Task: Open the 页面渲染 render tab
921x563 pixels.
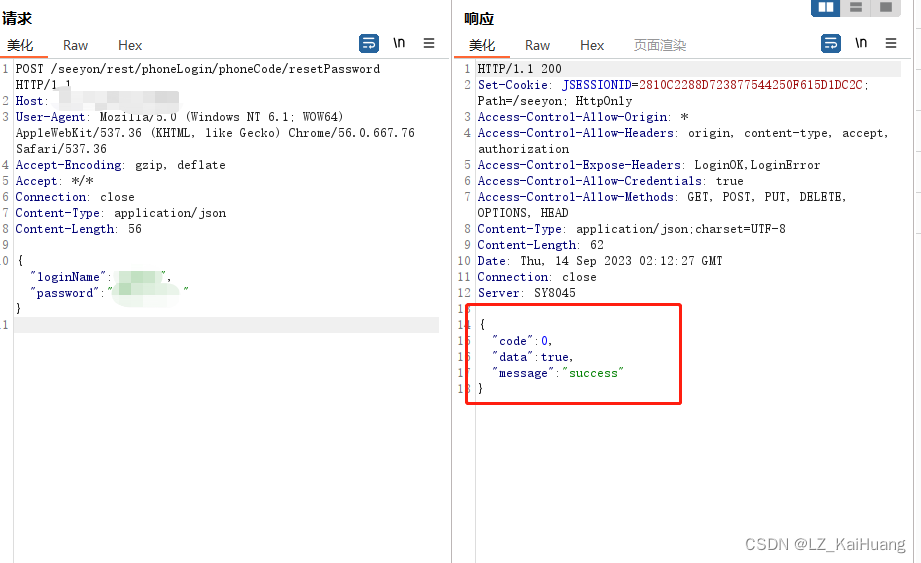Action: click(660, 46)
